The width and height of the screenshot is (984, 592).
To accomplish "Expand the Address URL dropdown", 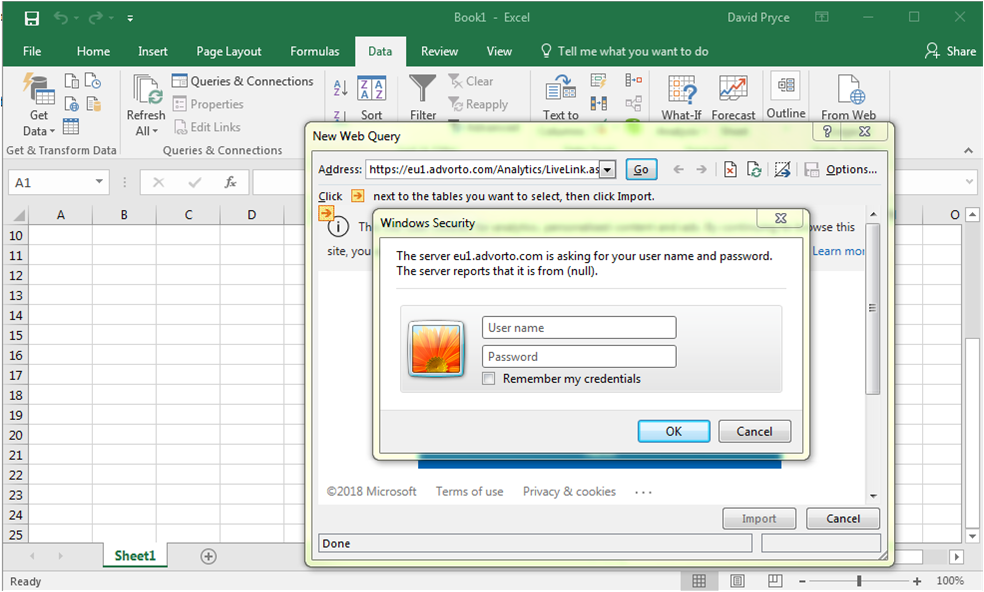I will 607,170.
